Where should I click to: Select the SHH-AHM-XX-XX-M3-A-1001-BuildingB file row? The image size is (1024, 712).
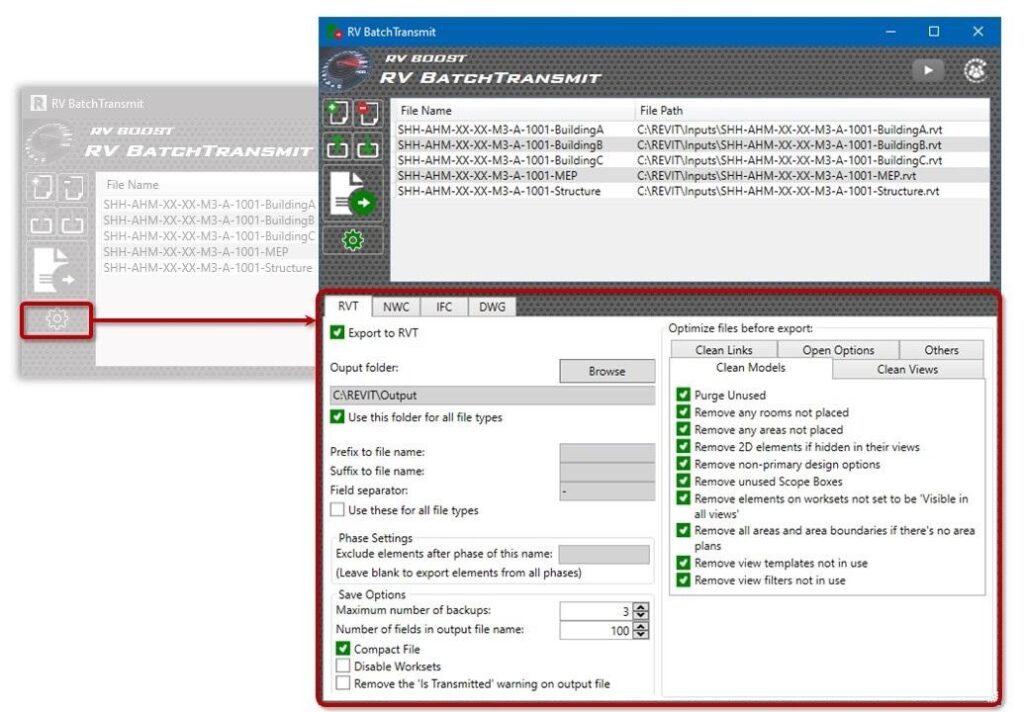point(690,145)
